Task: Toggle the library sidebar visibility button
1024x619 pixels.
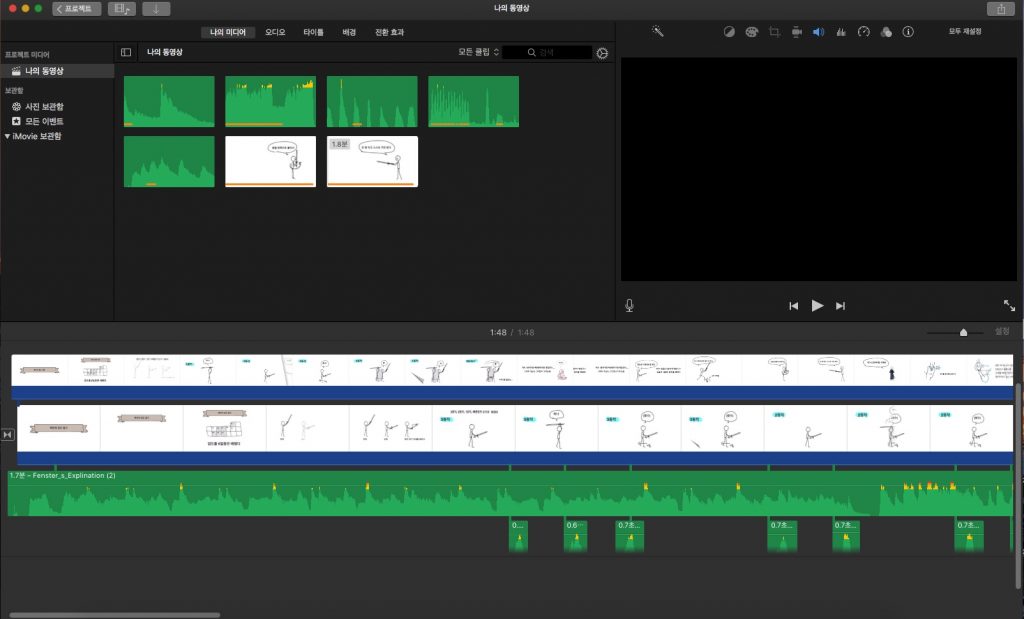Action: (126, 52)
